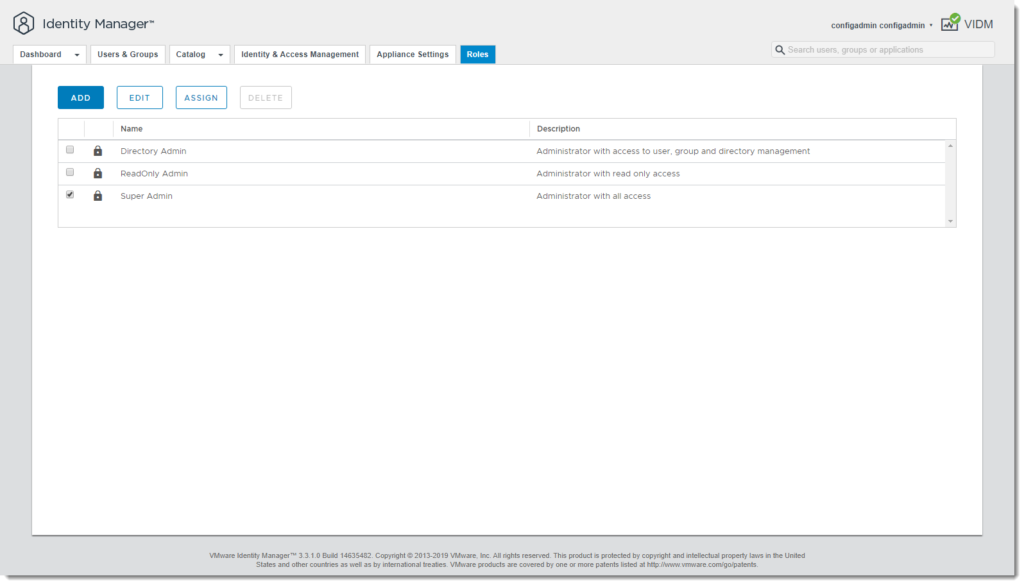Image resolution: width=1024 pixels, height=585 pixels.
Task: Click the role list scroll-down arrow
Action: 950,221
